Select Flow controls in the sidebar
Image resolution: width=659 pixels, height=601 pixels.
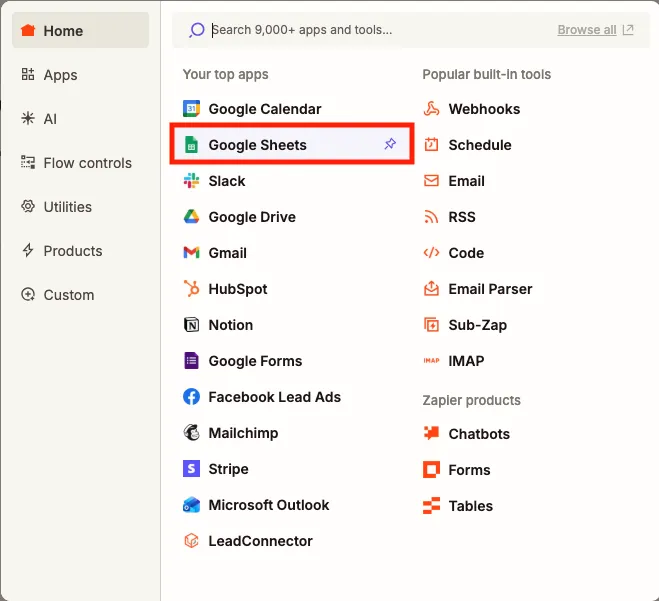click(80, 163)
